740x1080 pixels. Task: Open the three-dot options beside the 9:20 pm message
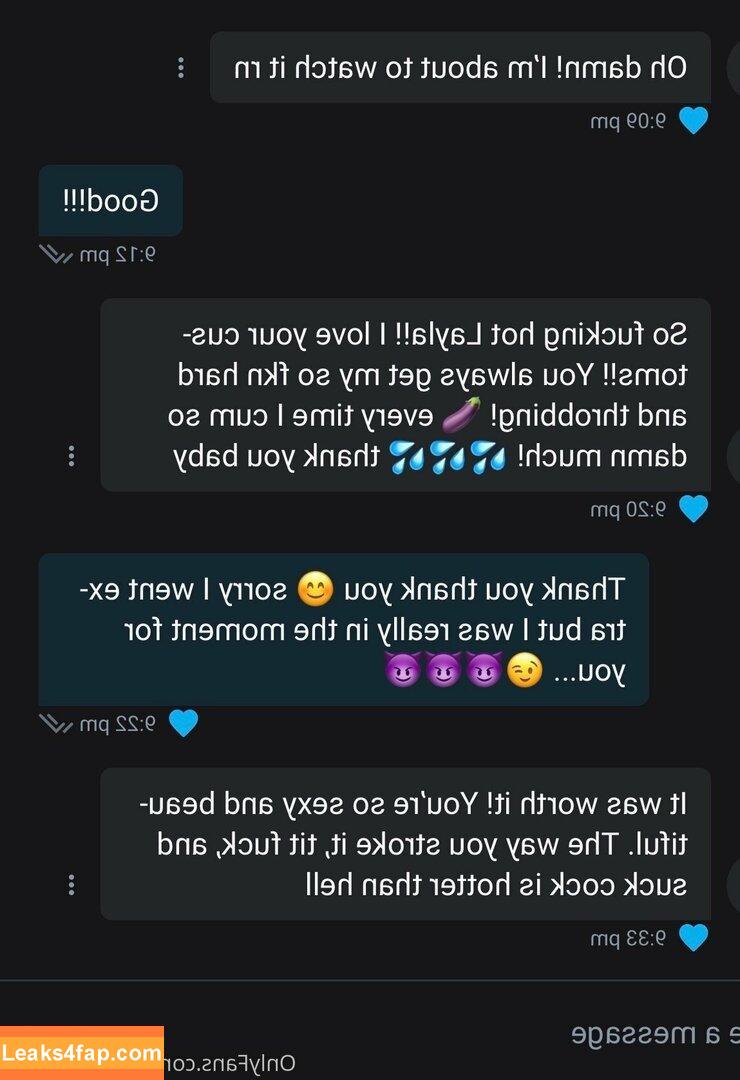71,456
